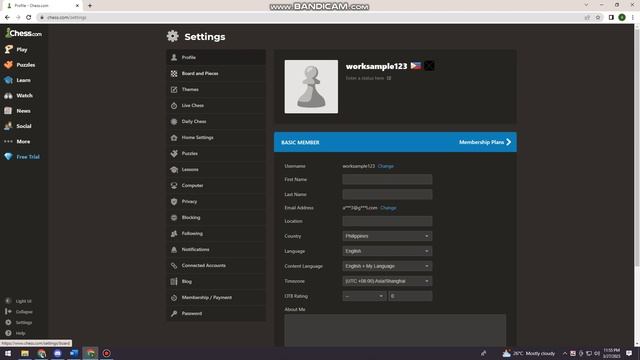Screen dimensions: 640x360
Task: Click the Chess.com logo
Action: tap(24, 33)
